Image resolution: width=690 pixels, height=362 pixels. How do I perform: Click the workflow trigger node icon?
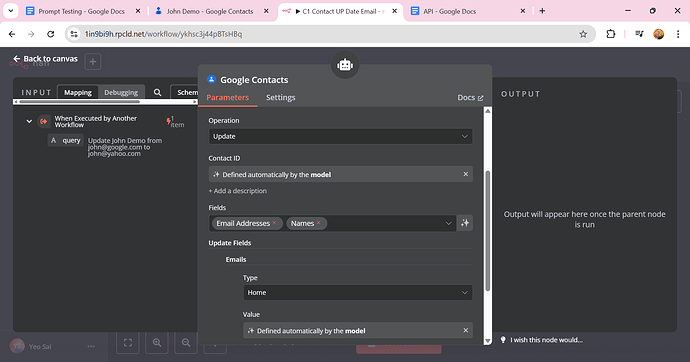[x=44, y=121]
